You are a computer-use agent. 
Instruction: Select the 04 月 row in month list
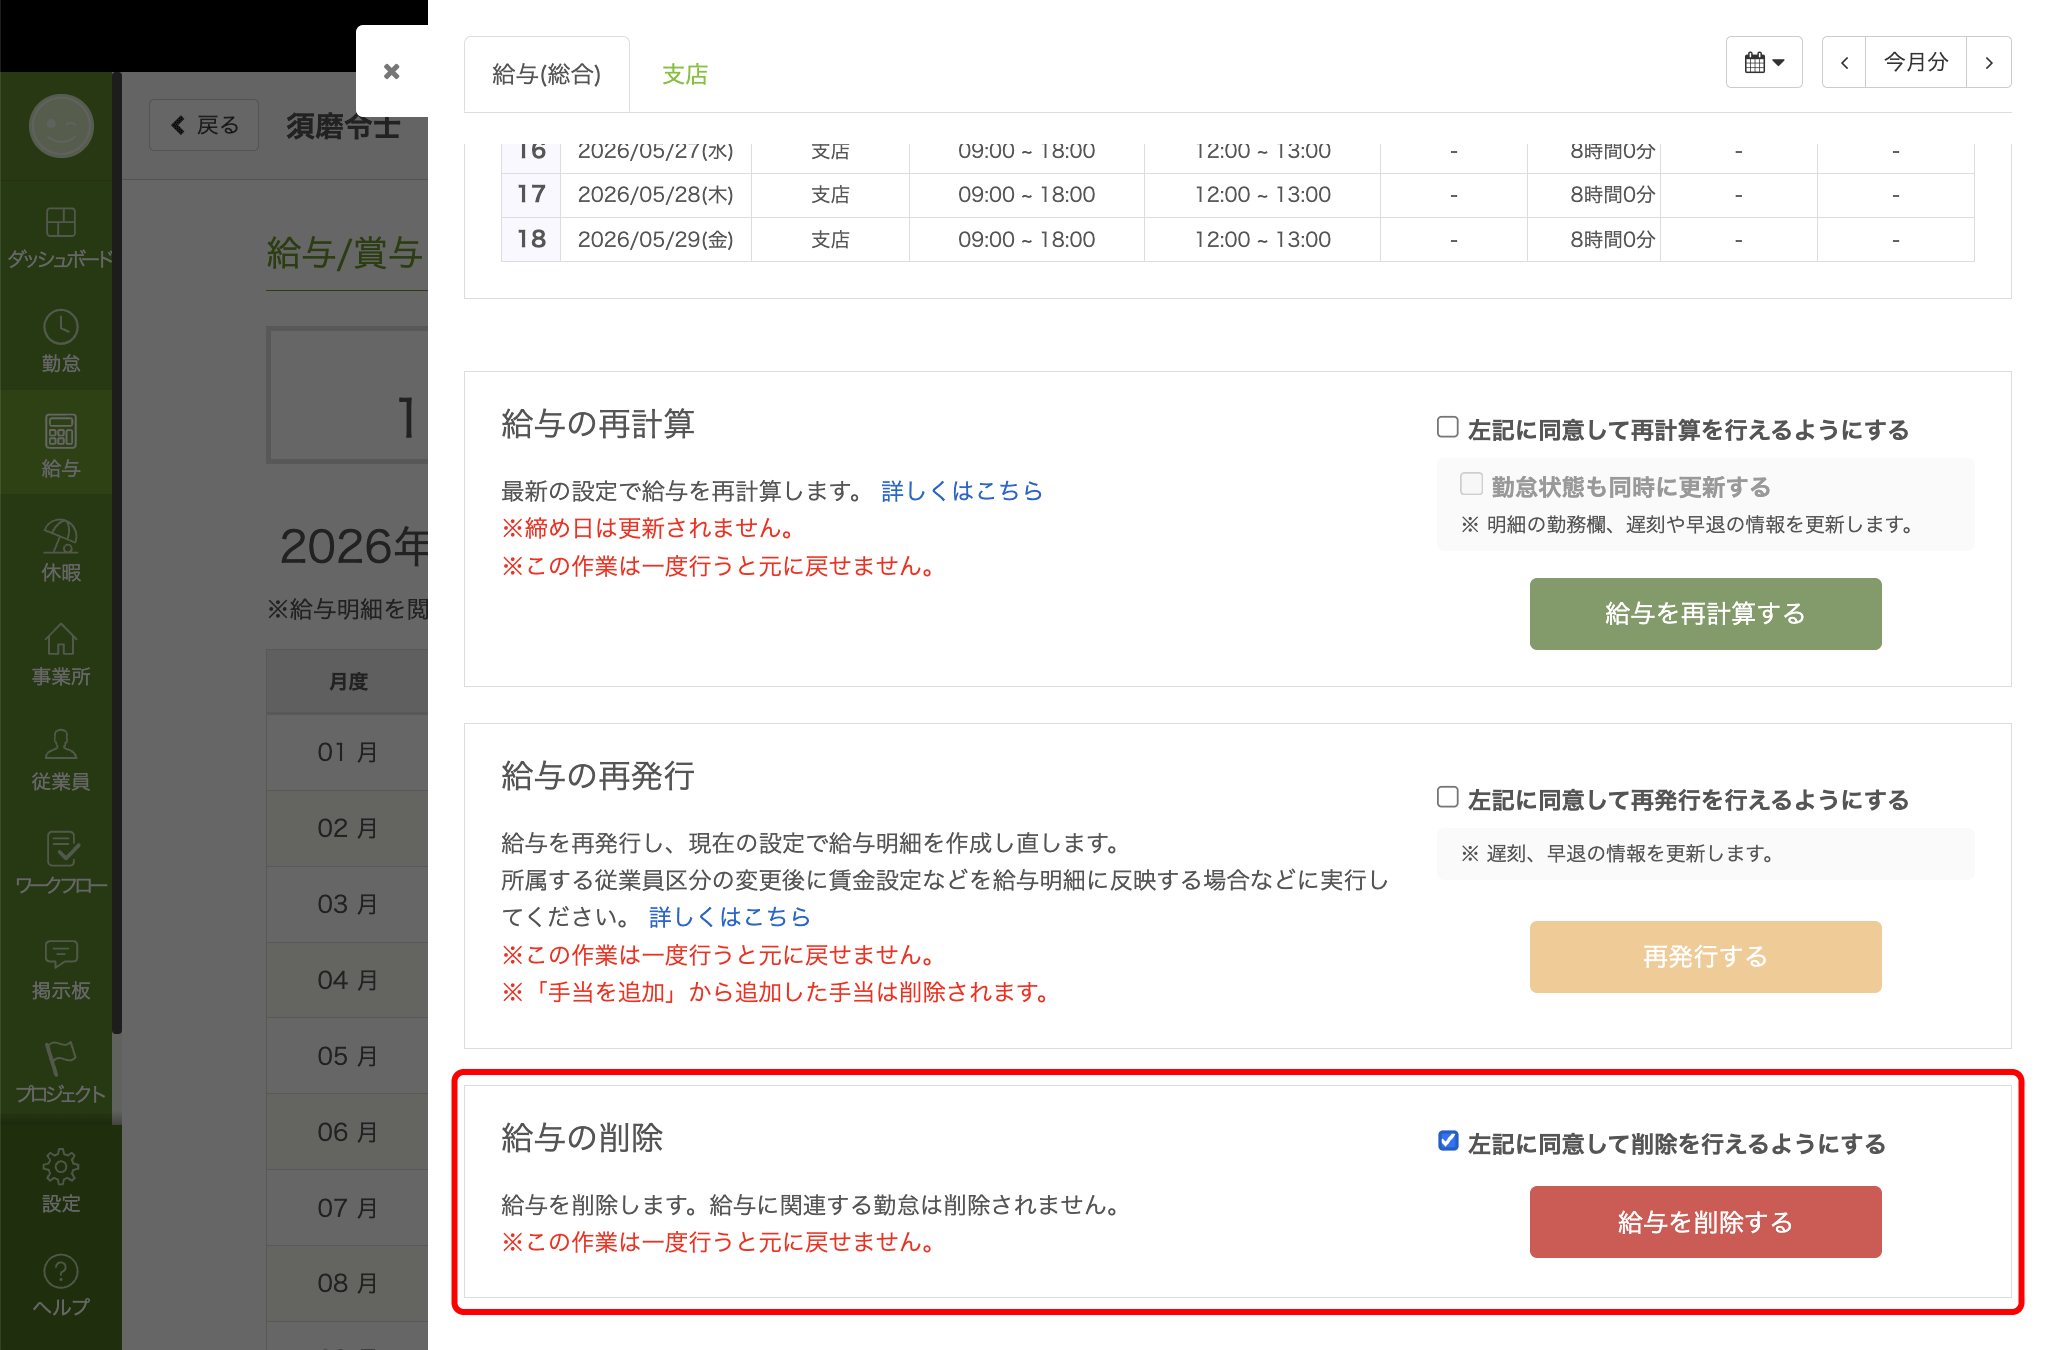pyautogui.click(x=347, y=980)
